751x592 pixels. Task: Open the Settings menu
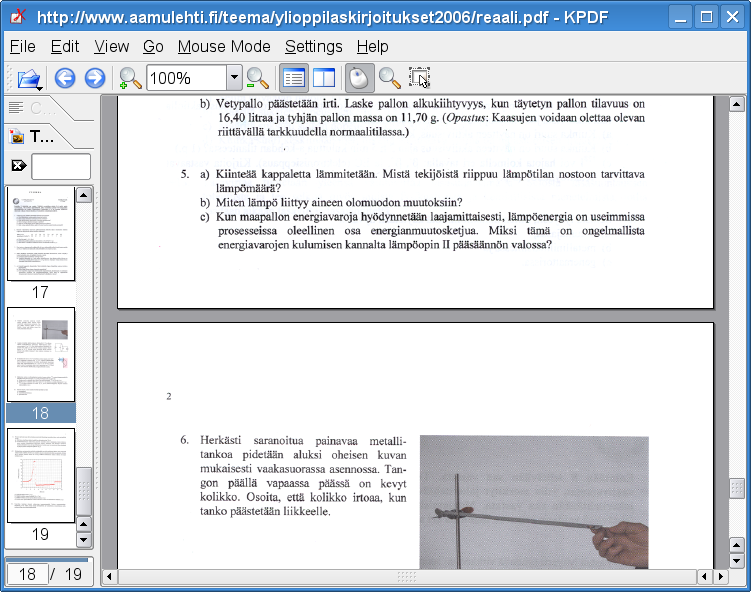pyautogui.click(x=313, y=47)
